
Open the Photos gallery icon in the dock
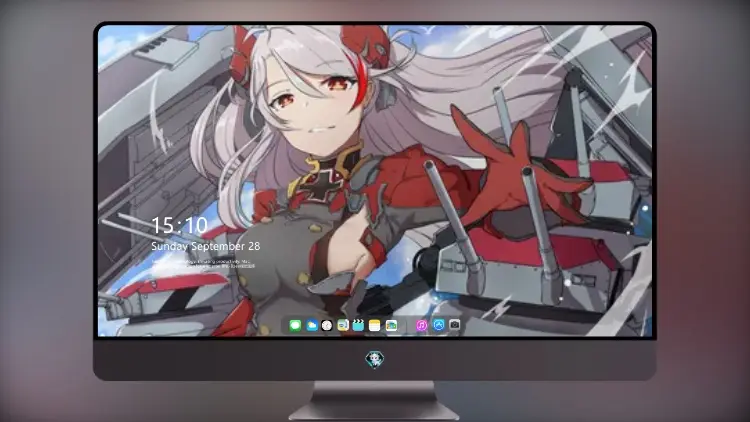tap(391, 326)
